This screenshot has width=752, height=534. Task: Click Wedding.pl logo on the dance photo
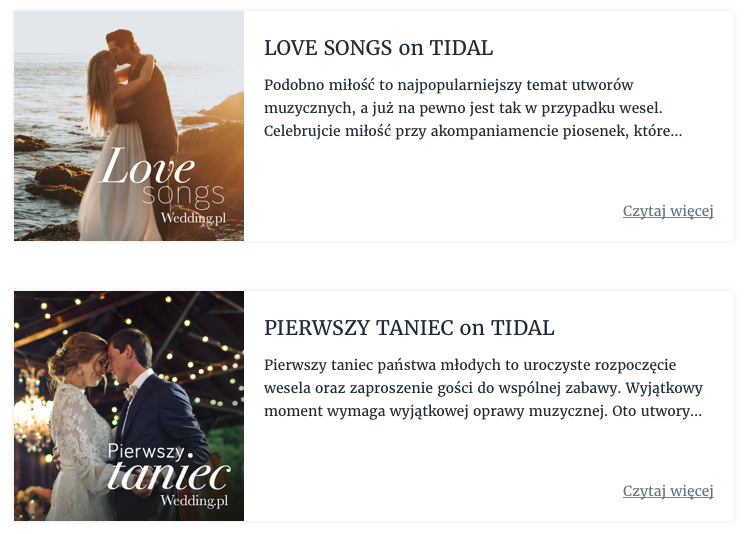(x=194, y=500)
